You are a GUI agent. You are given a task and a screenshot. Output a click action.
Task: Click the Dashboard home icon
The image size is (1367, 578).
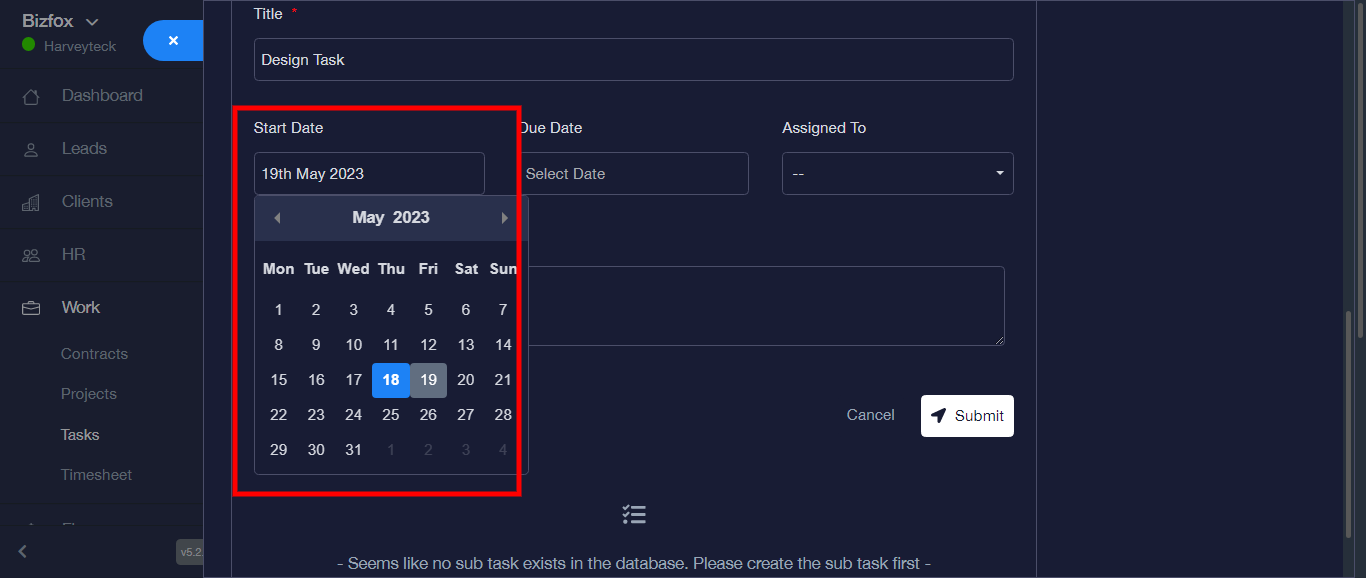(31, 97)
